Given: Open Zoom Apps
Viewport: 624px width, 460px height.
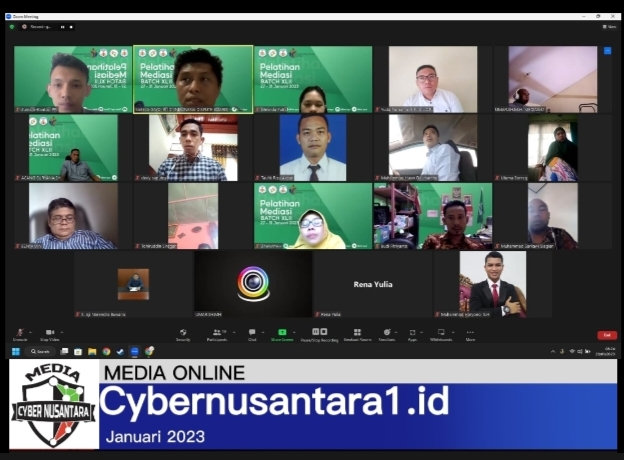Looking at the screenshot, I should (412, 335).
